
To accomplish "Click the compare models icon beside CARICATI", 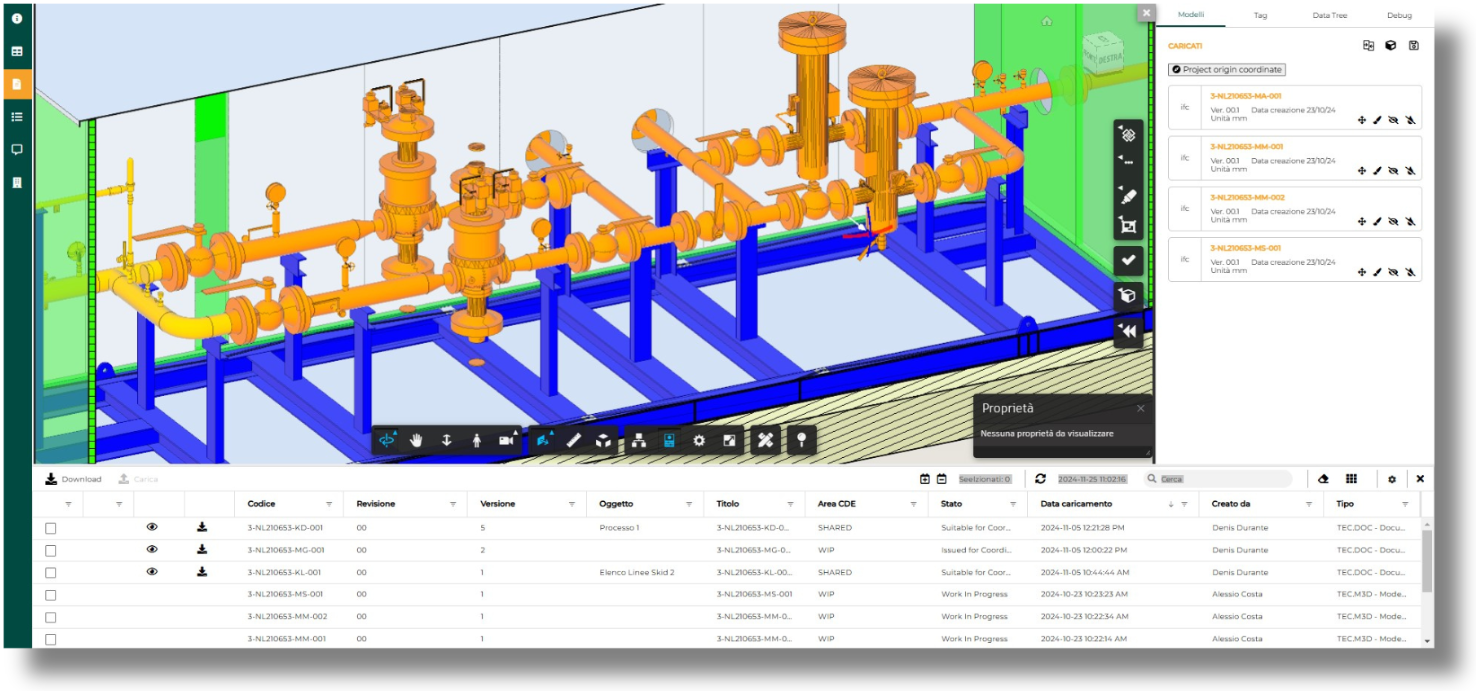I will (x=1368, y=46).
